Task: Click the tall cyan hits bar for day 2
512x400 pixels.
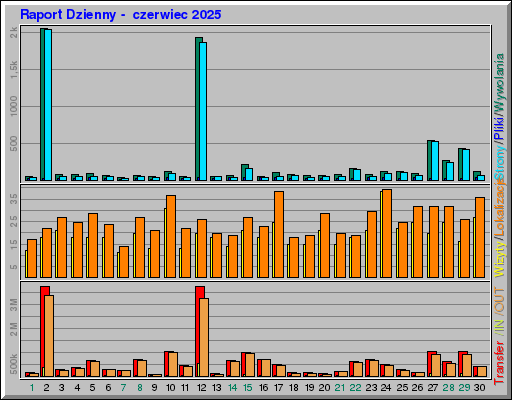Action: coord(48,105)
